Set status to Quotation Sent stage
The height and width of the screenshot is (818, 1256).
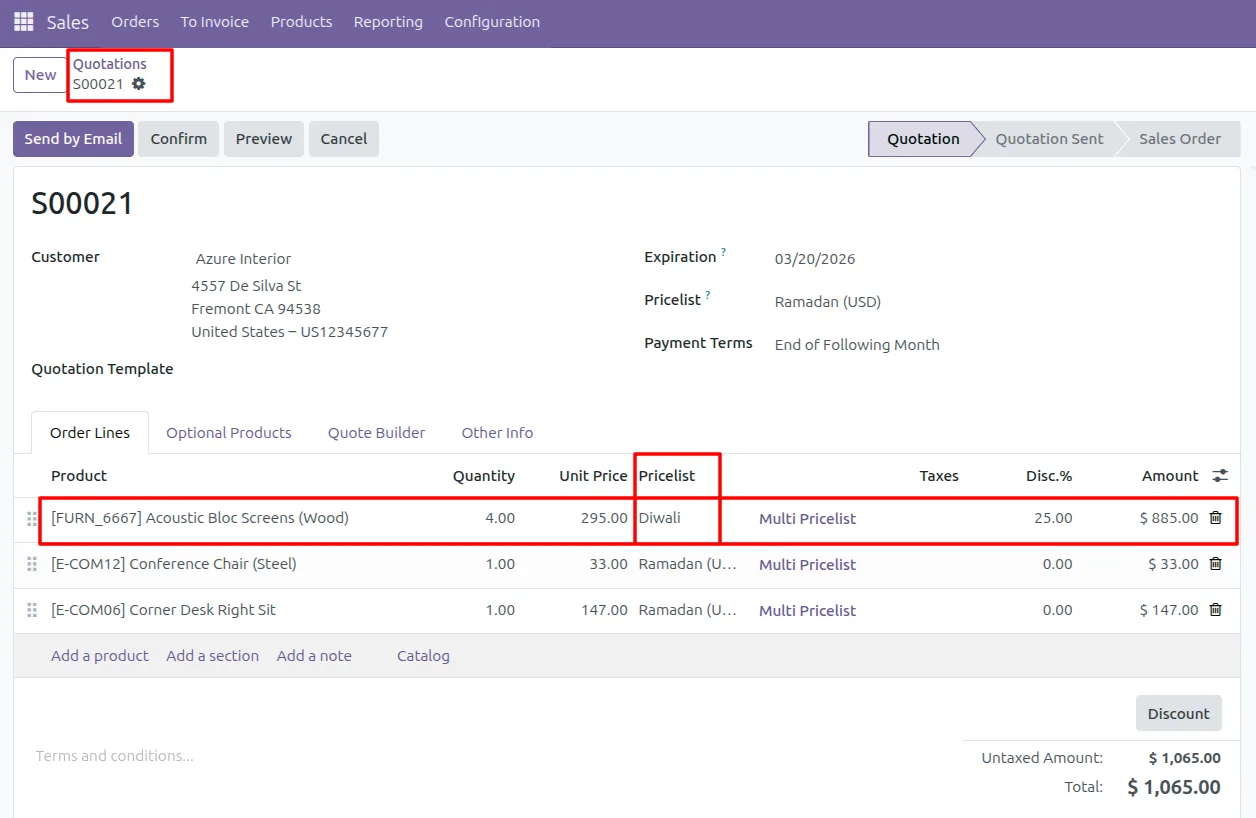[x=1049, y=139]
